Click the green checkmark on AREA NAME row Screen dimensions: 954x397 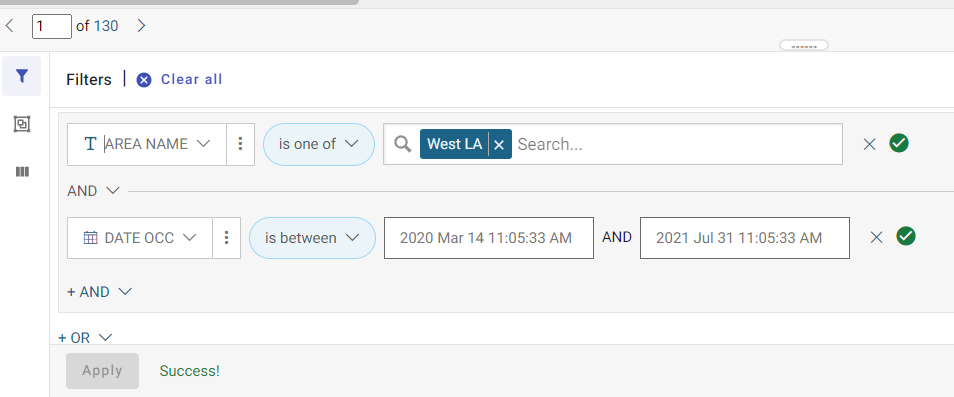click(899, 143)
